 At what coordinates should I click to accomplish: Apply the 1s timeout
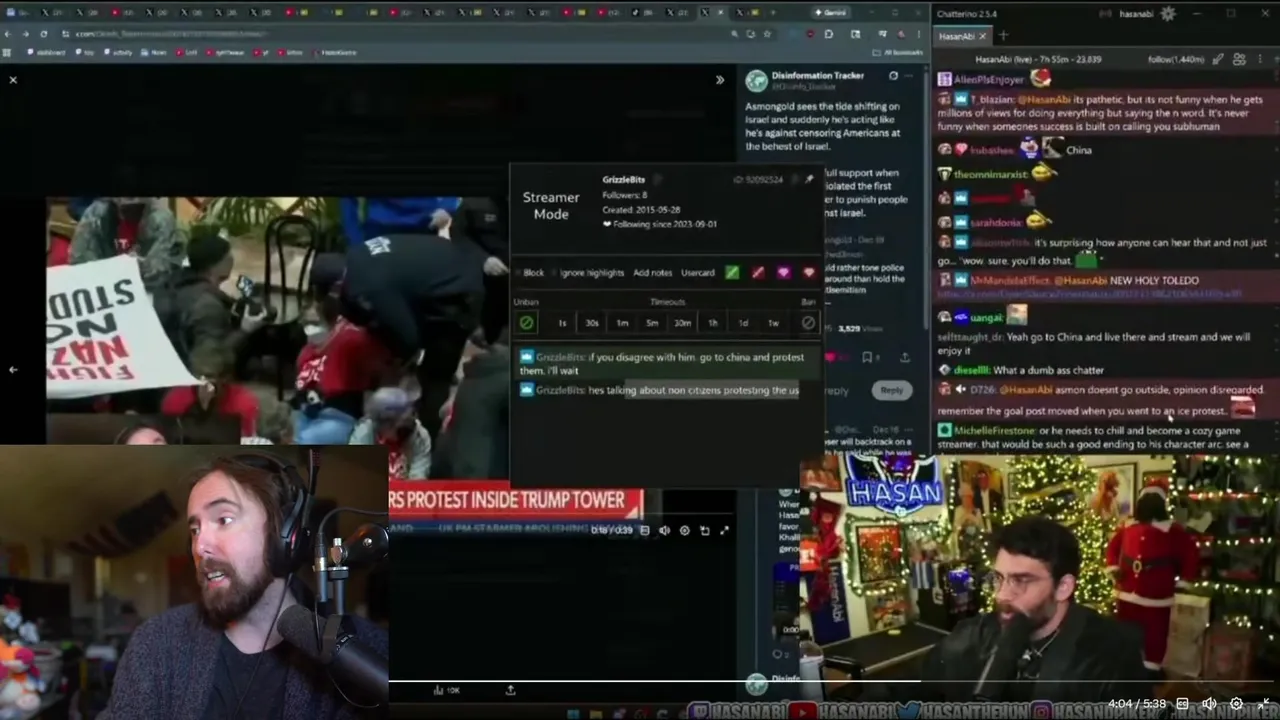tap(562, 322)
